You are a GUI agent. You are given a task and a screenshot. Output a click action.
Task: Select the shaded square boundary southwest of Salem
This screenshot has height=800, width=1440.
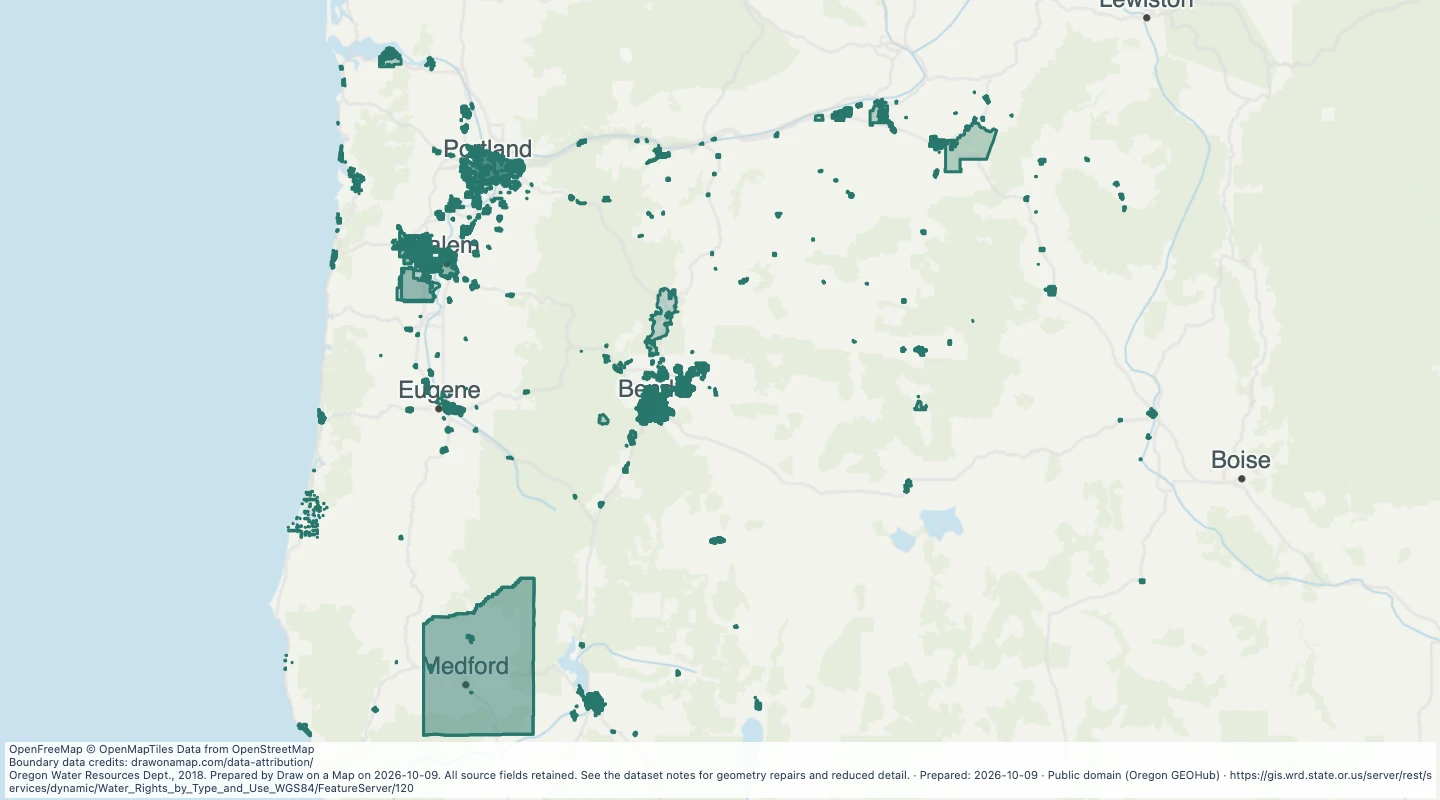pyautogui.click(x=416, y=285)
